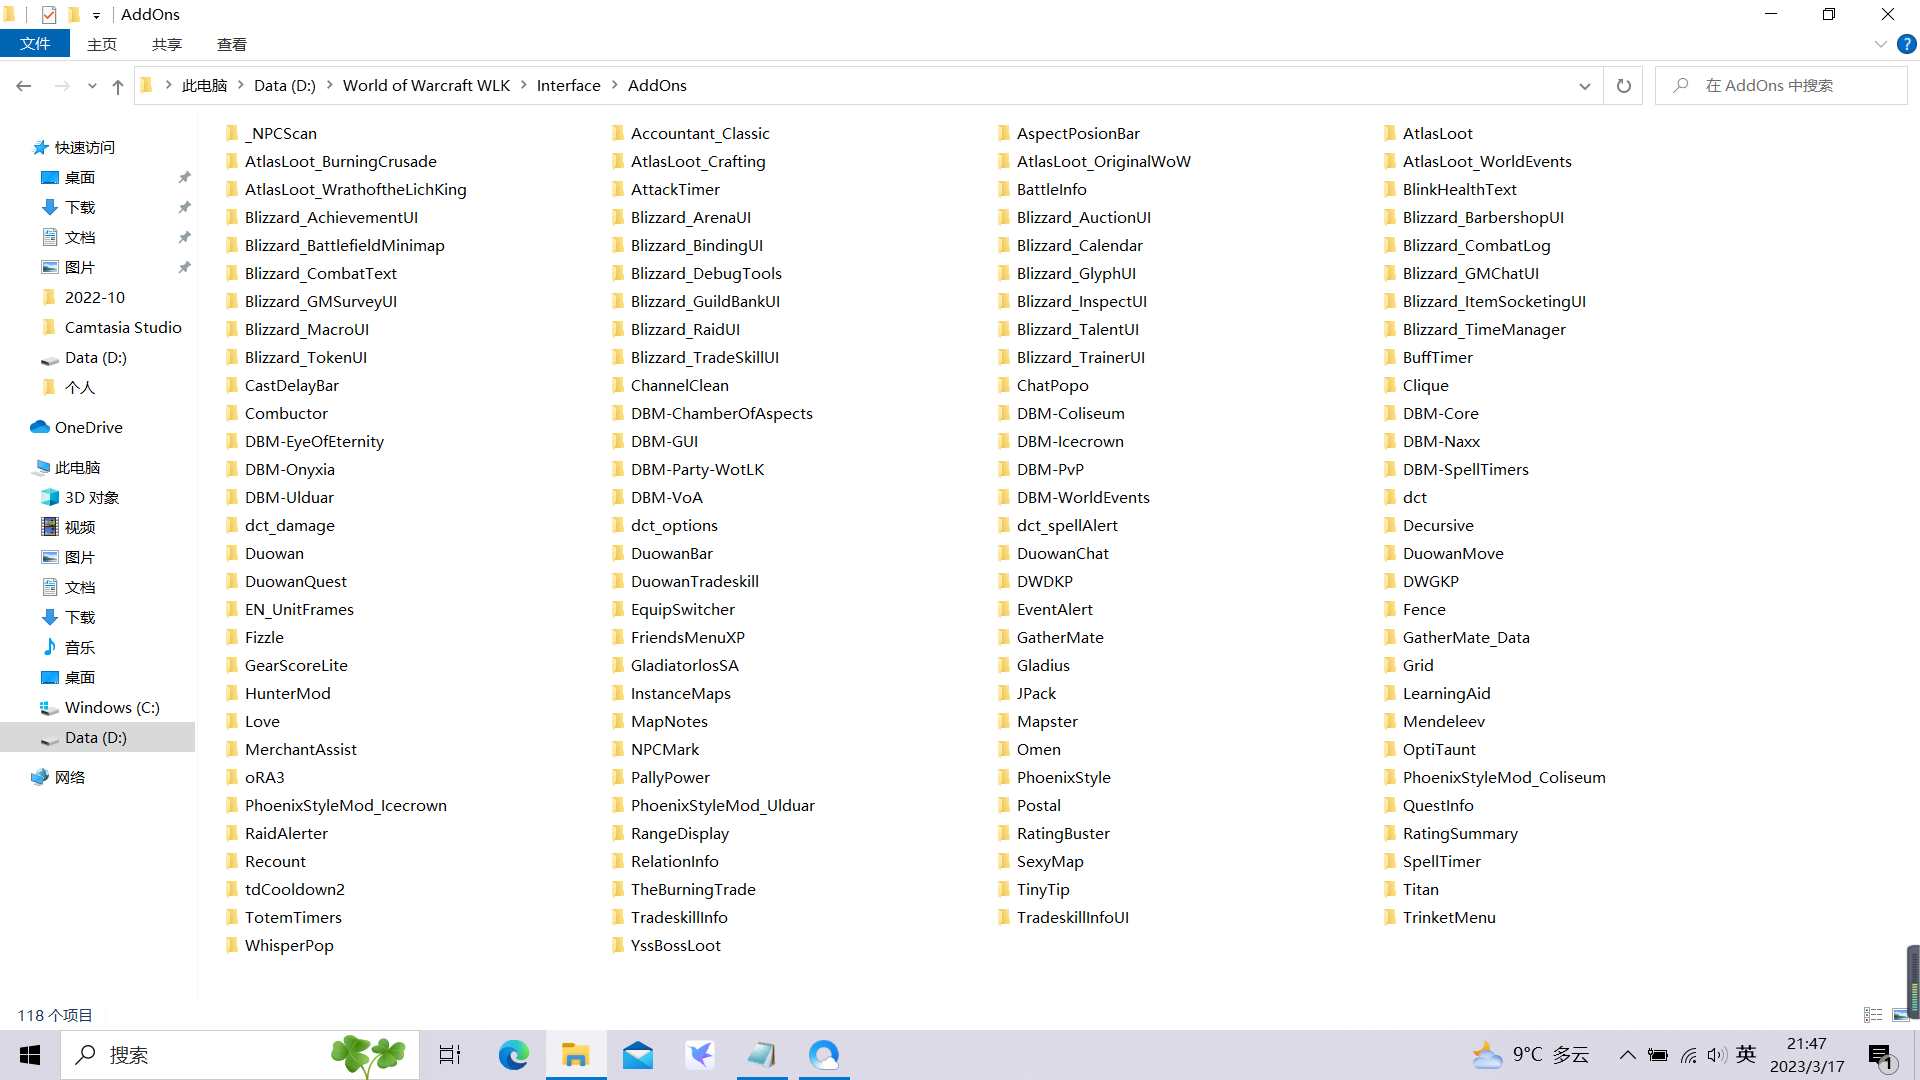Open the help question mark icon

pyautogui.click(x=1906, y=44)
